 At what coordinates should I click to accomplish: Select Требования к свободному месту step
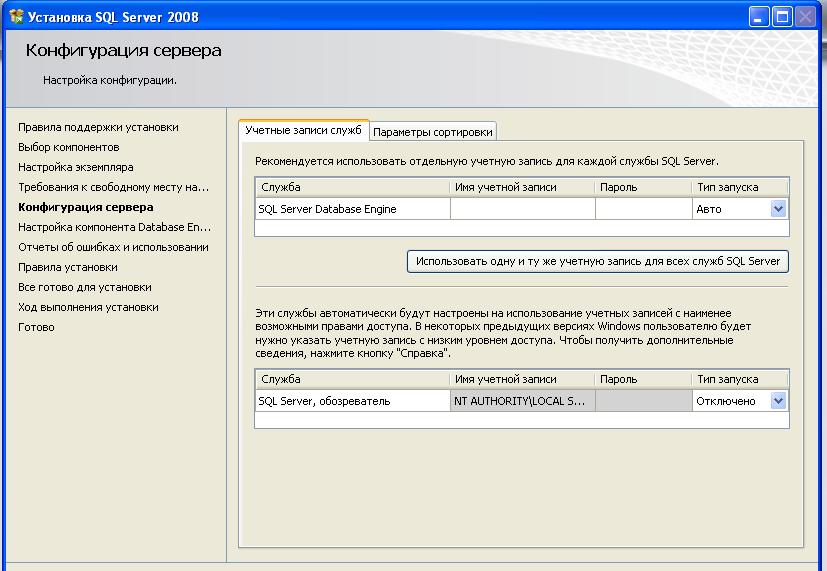click(113, 187)
